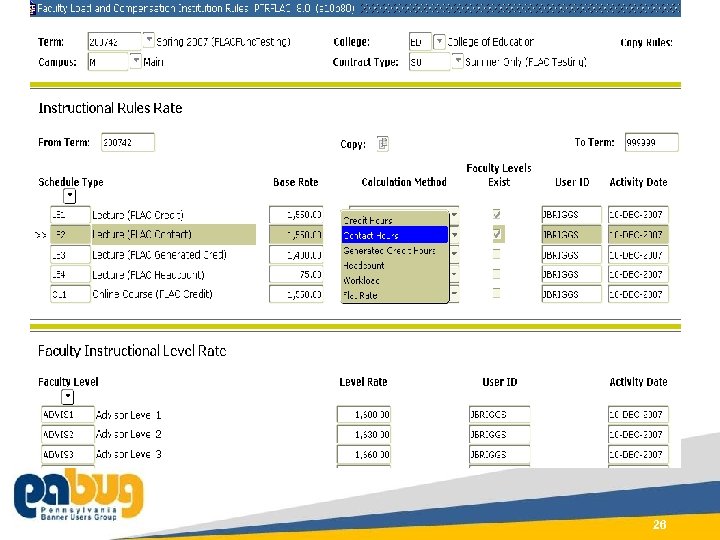This screenshot has height=540, width=720.
Task: Click User ID field for Lecture (FLAC Credit) row
Action: pyautogui.click(x=571, y=214)
